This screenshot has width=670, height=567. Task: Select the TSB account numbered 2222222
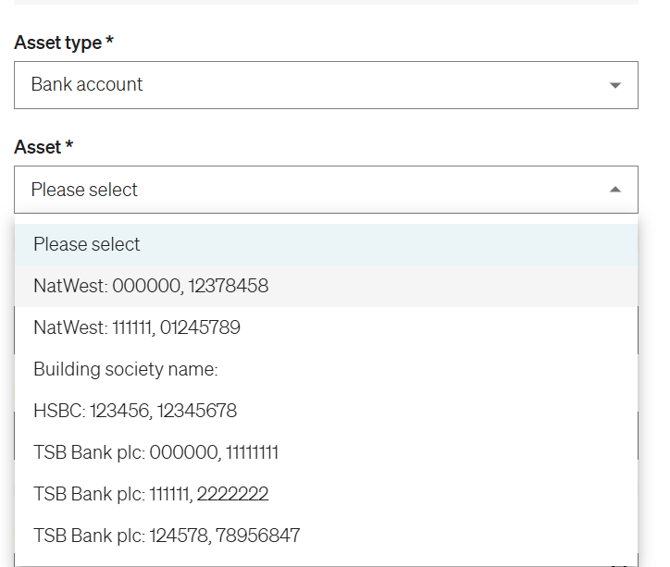tap(151, 494)
